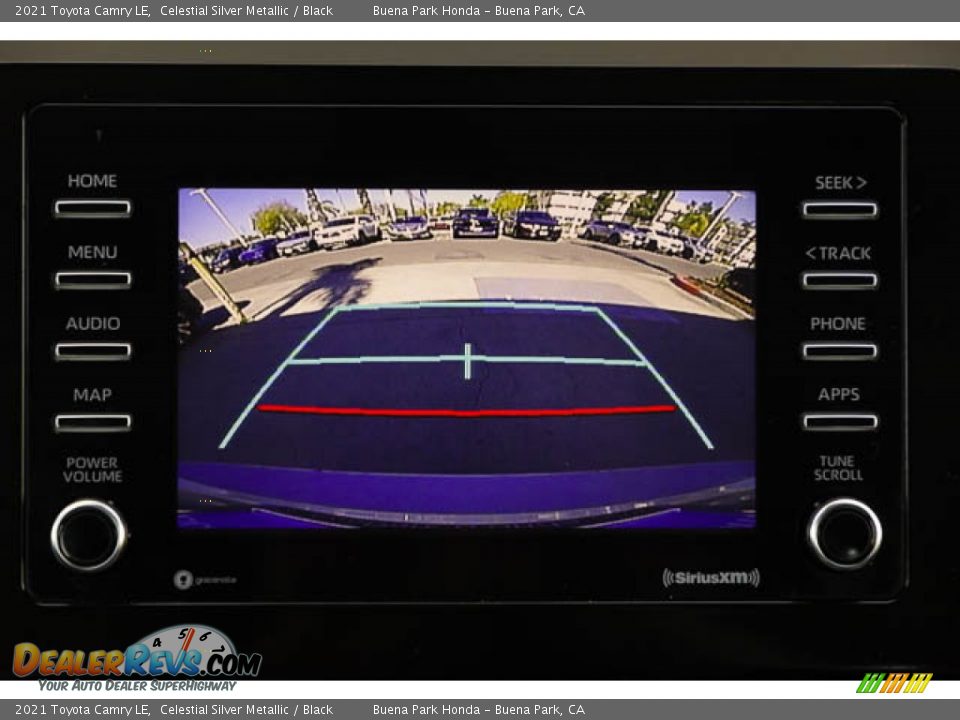The width and height of the screenshot is (960, 720).
Task: Push the PHONE button
Action: pyautogui.click(x=840, y=351)
